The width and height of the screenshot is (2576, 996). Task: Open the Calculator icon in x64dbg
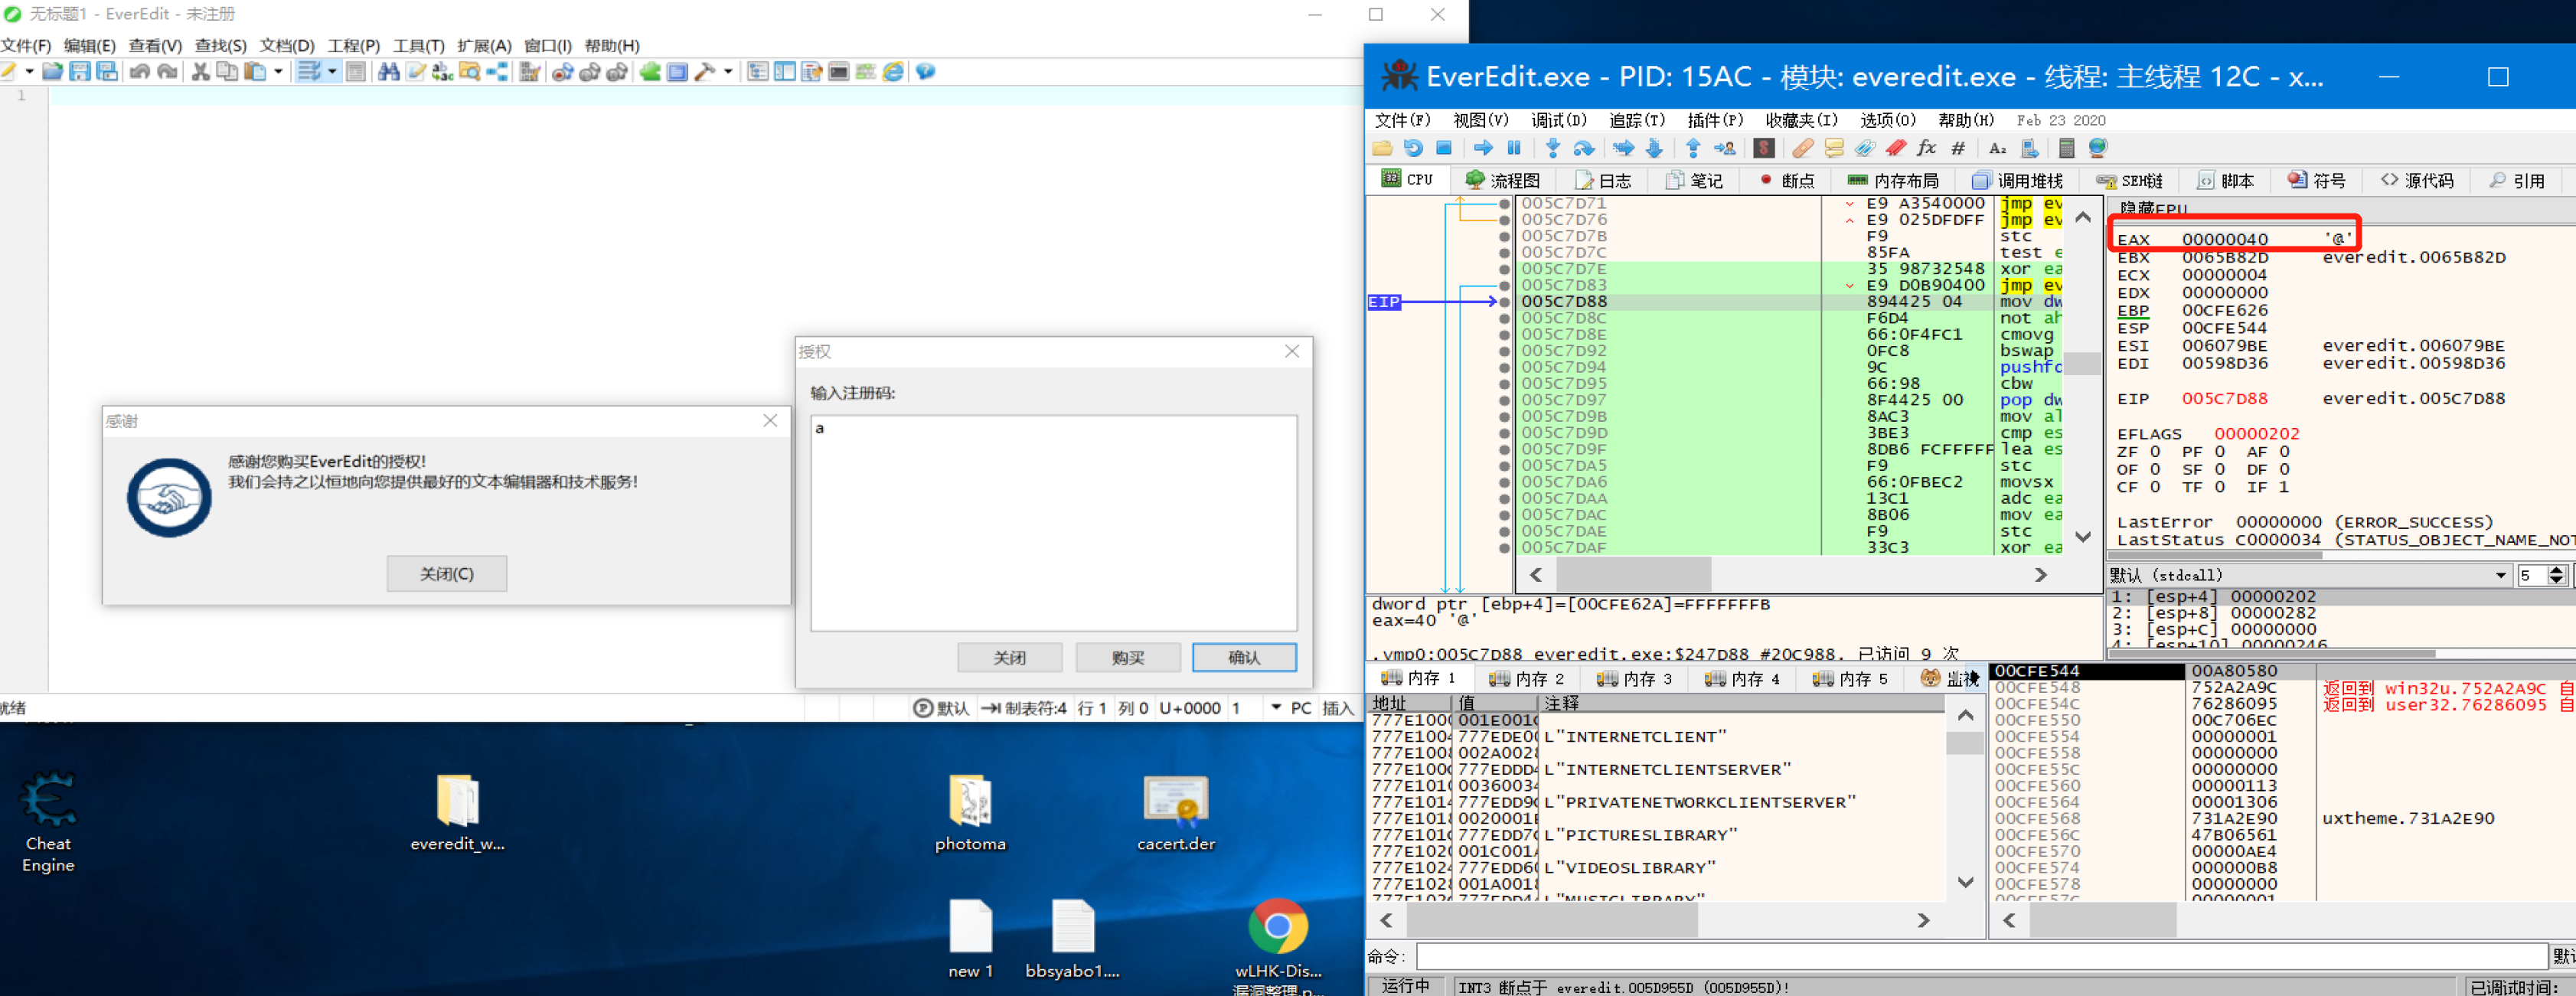[2066, 148]
